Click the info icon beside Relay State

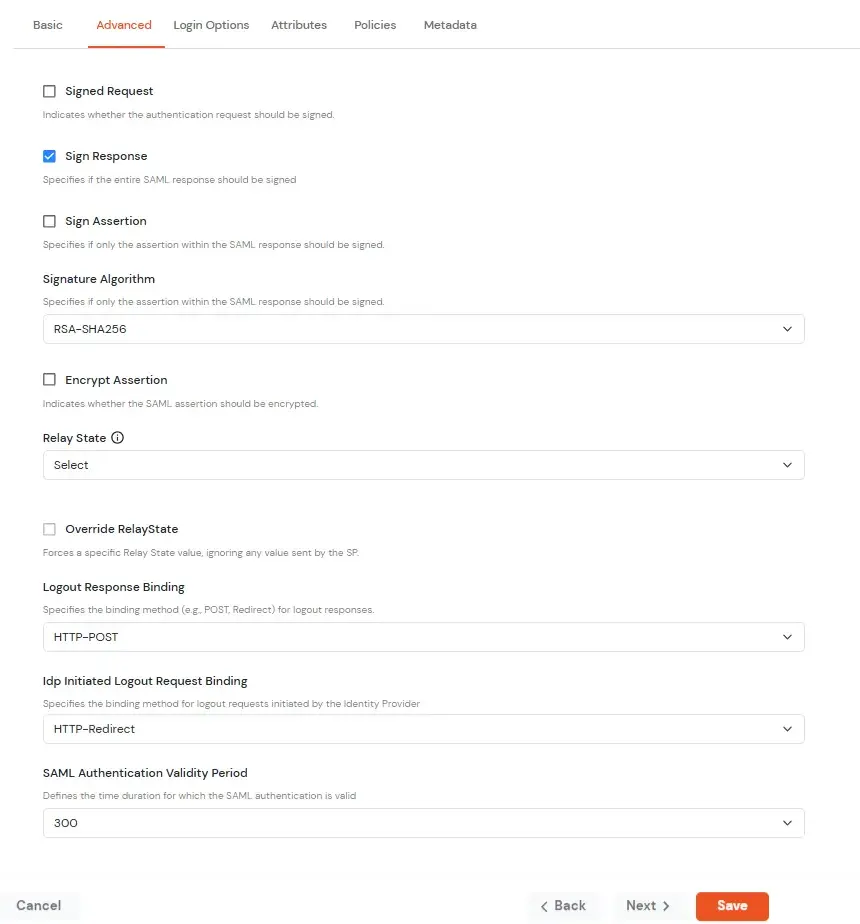point(118,437)
